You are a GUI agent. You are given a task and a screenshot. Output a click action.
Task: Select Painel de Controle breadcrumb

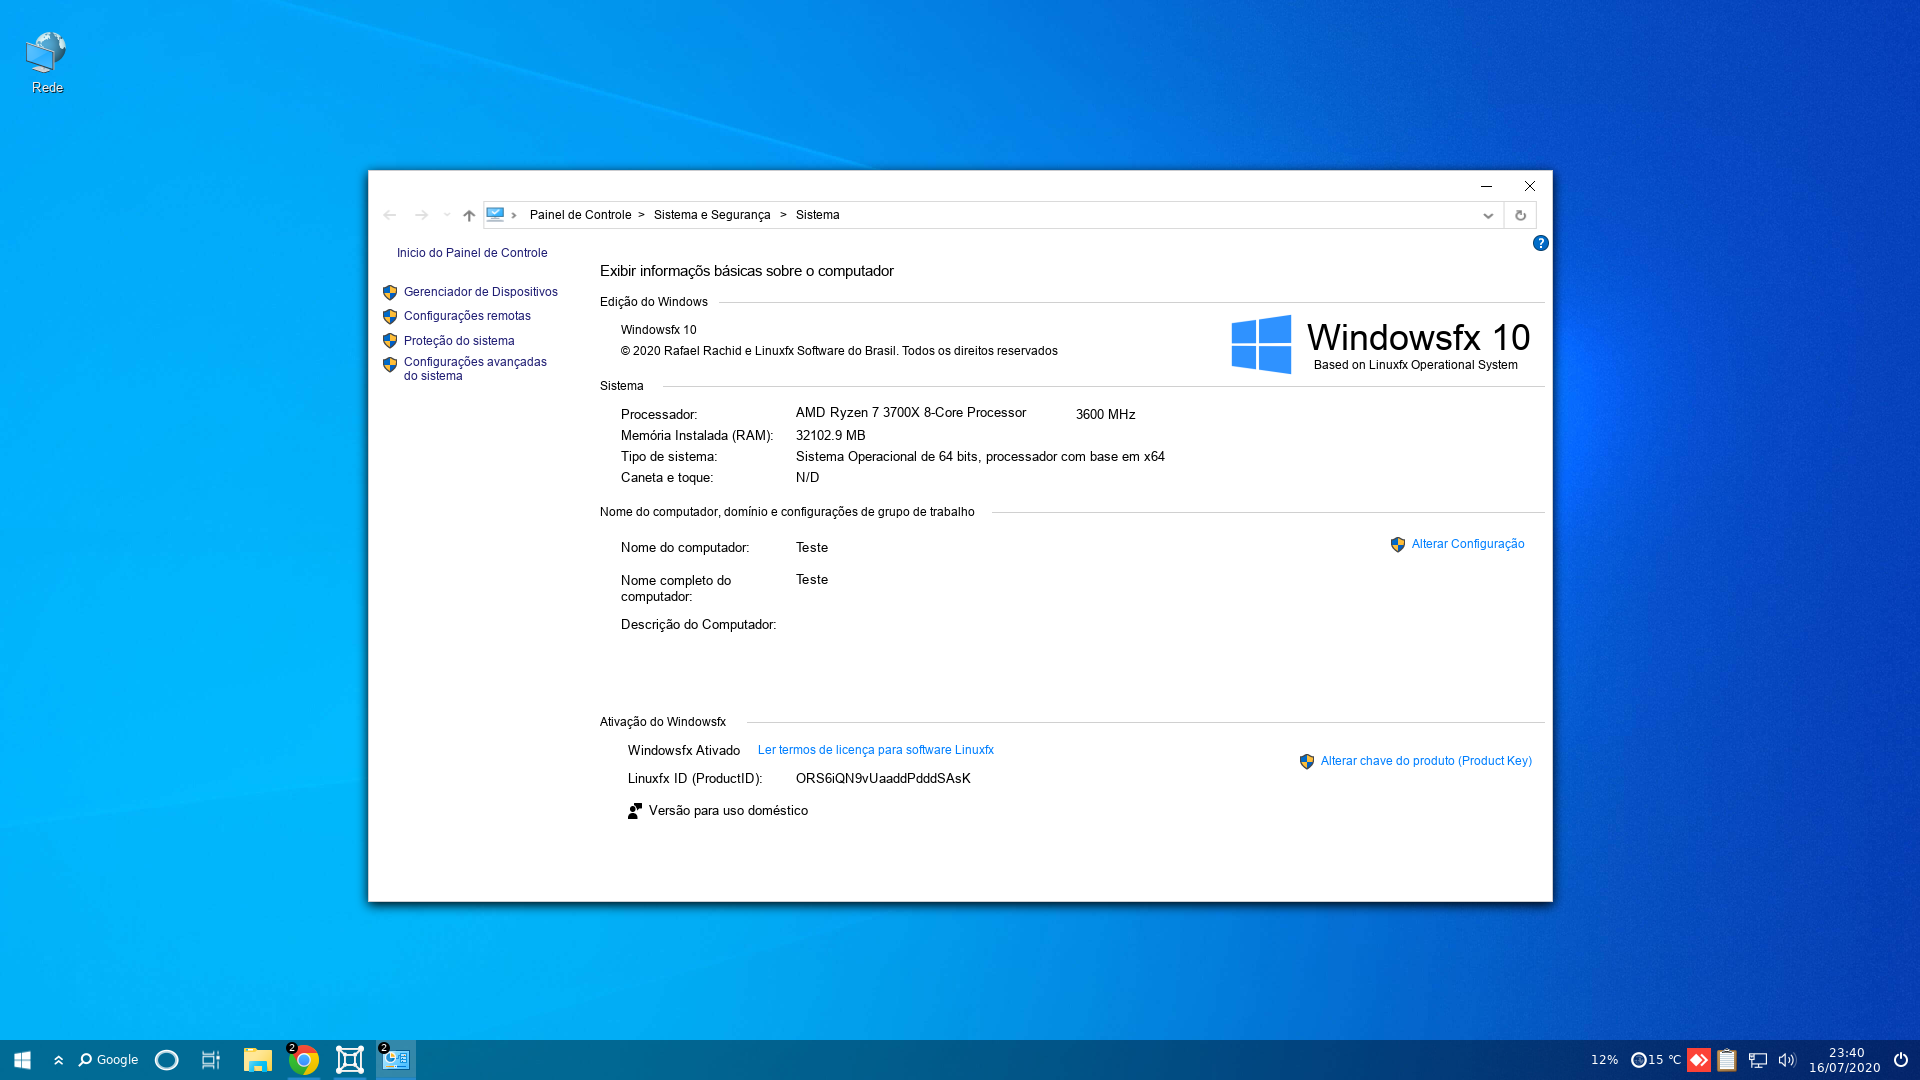580,215
